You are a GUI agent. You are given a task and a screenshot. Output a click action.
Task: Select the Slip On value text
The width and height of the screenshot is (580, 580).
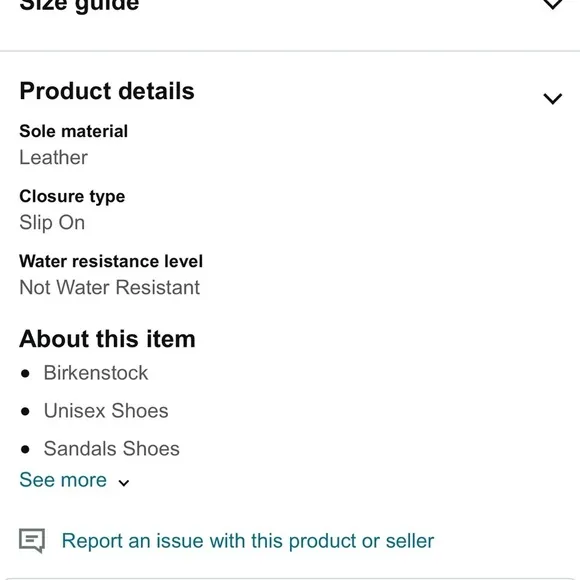(52, 223)
